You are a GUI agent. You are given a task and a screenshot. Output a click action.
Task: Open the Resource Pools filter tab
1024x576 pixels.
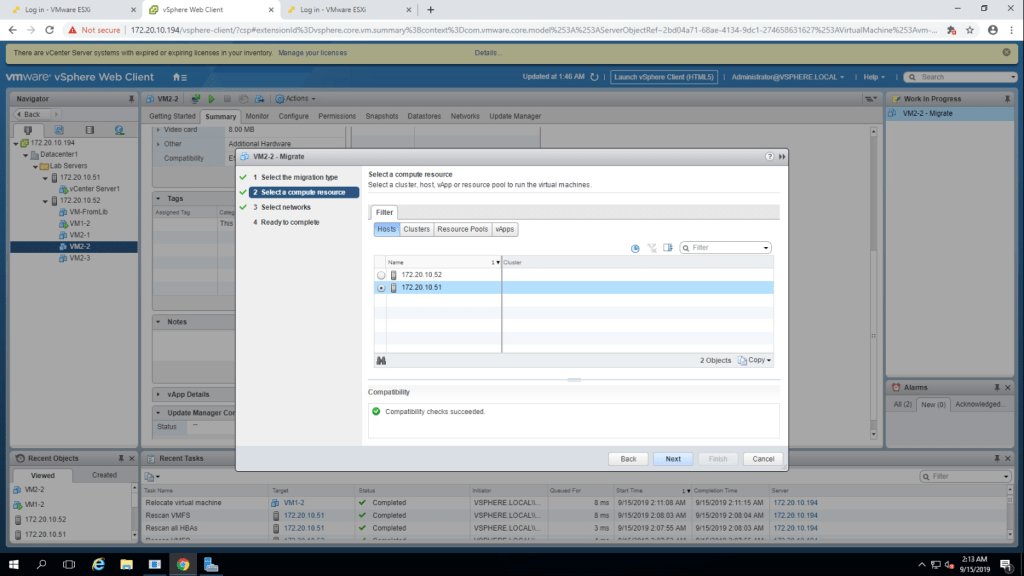(462, 229)
